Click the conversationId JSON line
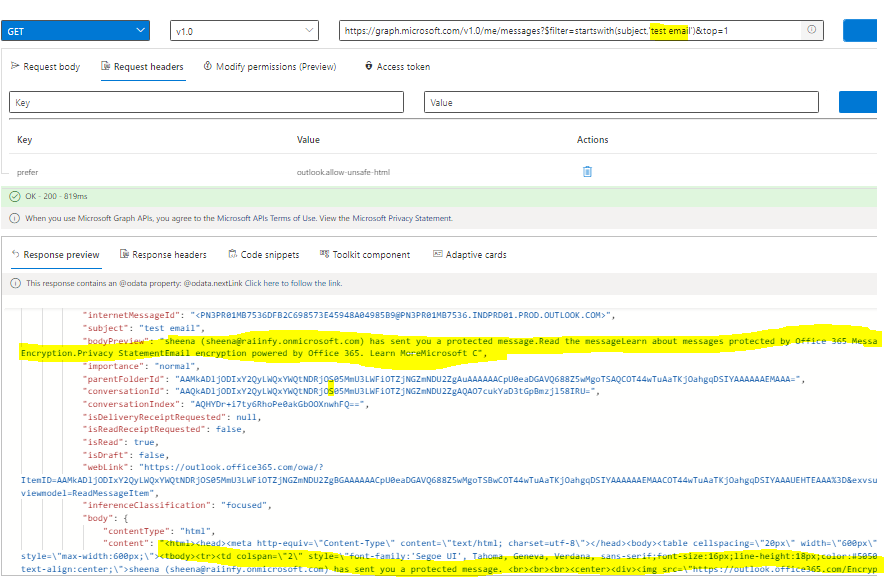Viewport: 884px width, 577px height. pyautogui.click(x=342, y=391)
